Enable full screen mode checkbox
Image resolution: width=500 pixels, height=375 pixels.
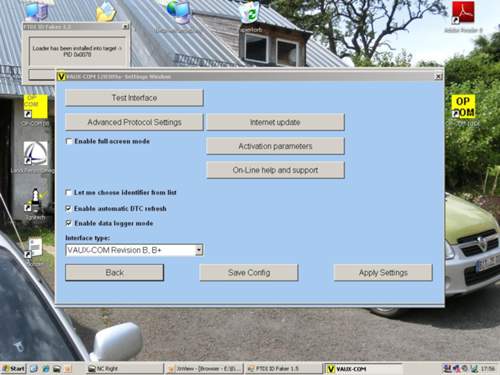click(x=69, y=141)
